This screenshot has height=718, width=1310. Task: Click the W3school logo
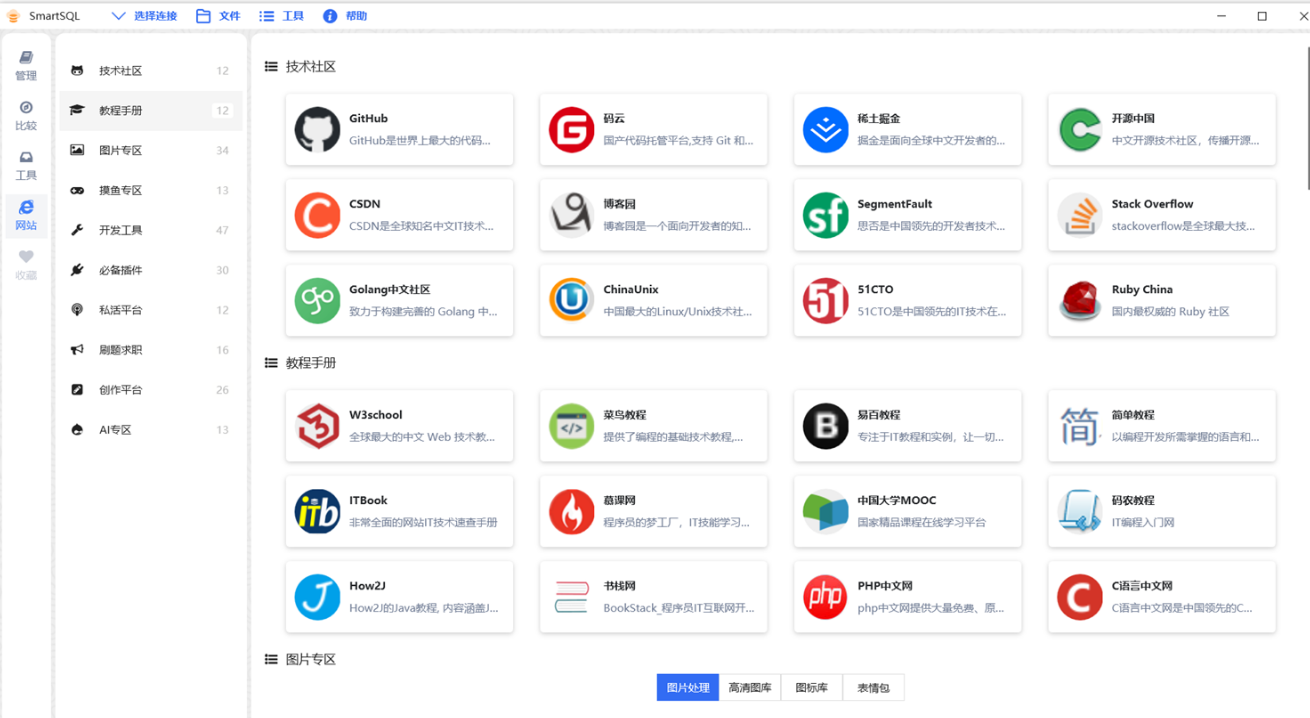pyautogui.click(x=317, y=426)
